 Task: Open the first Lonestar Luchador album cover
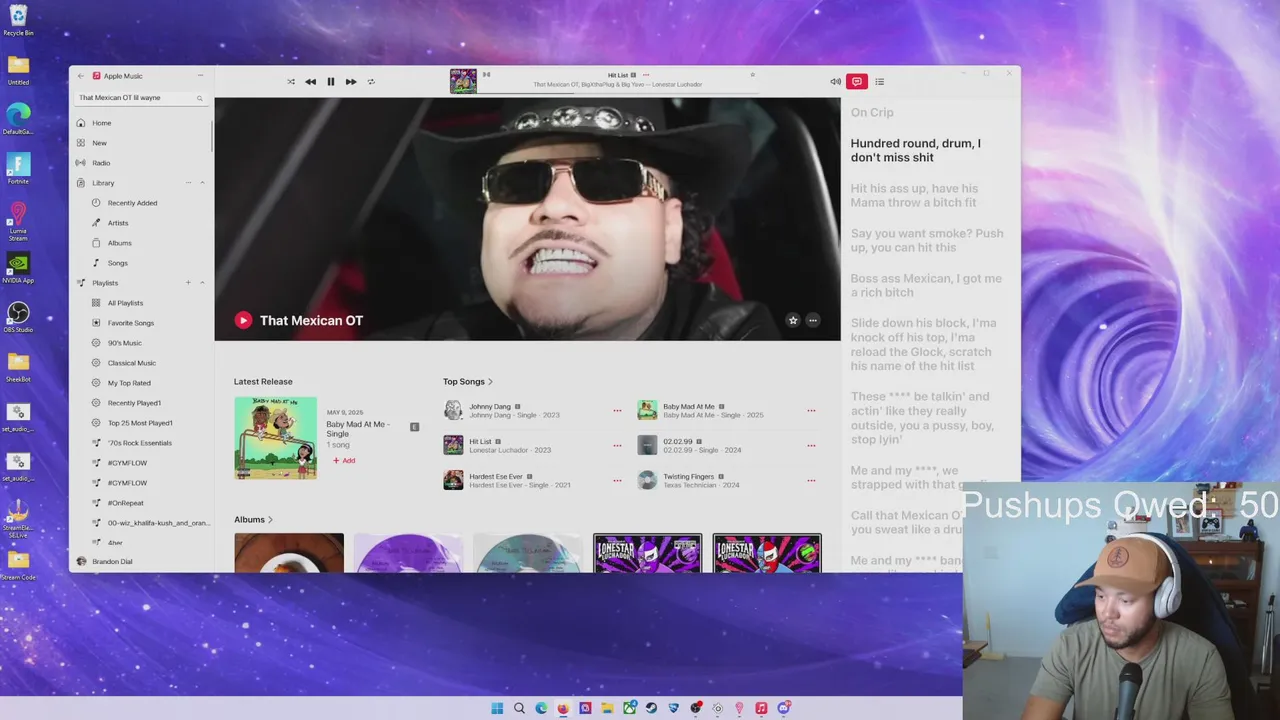[x=648, y=553]
